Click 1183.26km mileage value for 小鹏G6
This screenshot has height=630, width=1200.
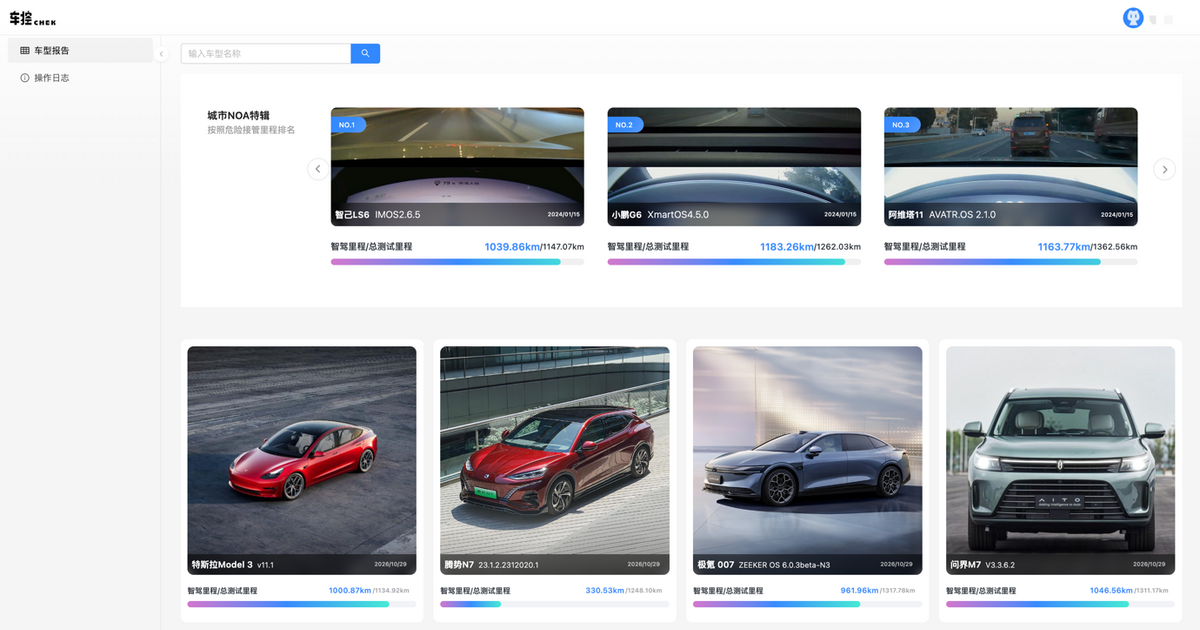(x=787, y=247)
